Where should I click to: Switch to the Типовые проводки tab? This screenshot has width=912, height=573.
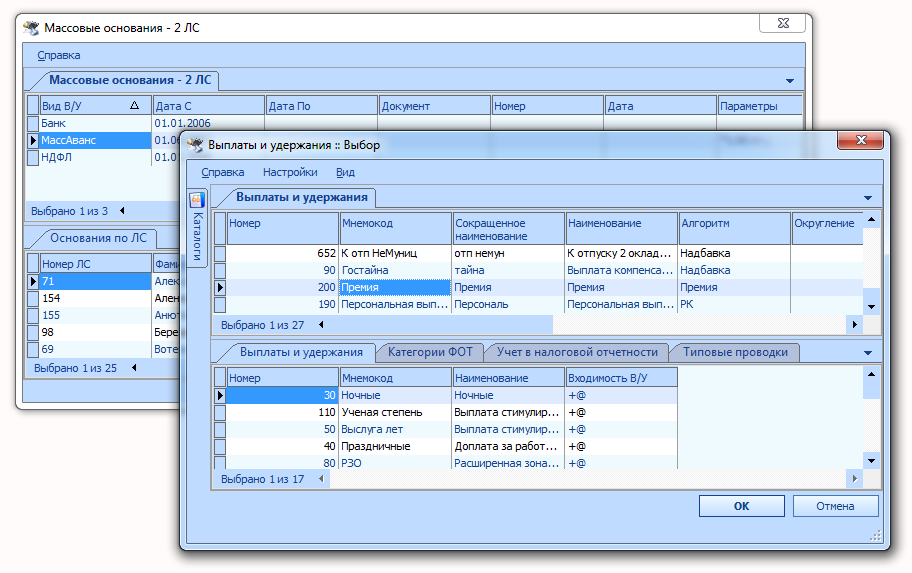click(735, 352)
